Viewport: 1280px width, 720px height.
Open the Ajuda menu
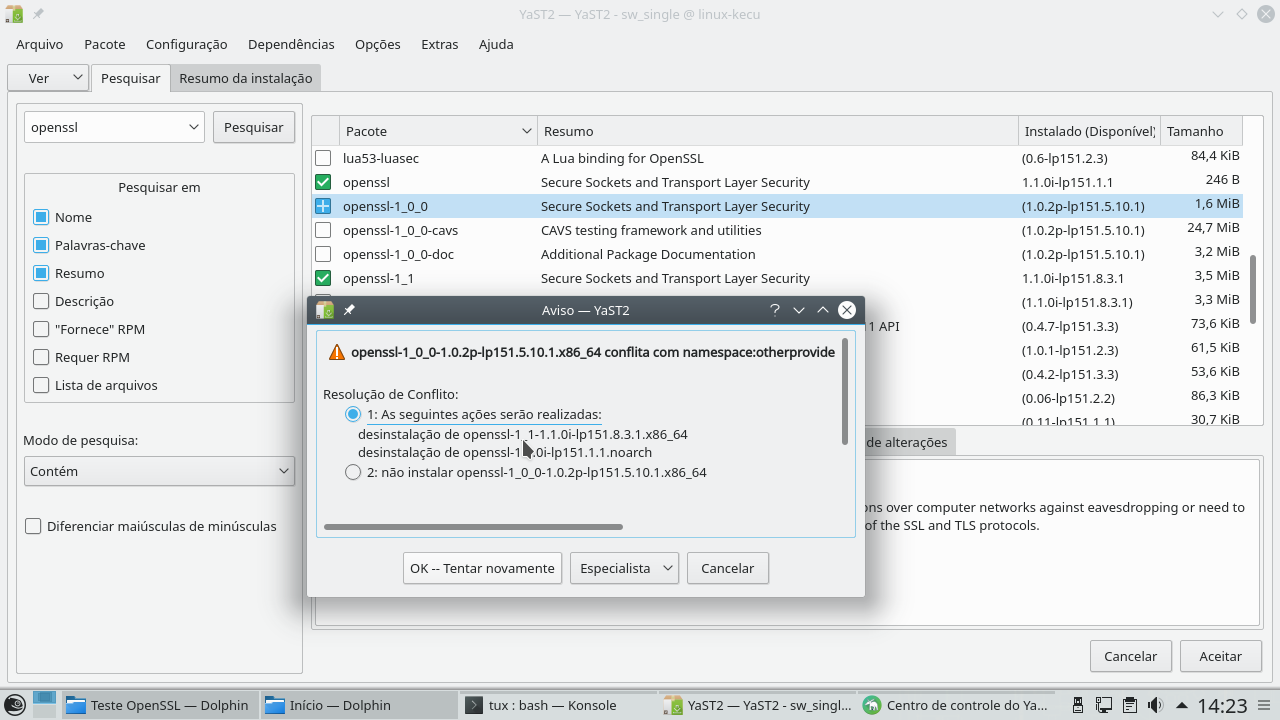[496, 44]
